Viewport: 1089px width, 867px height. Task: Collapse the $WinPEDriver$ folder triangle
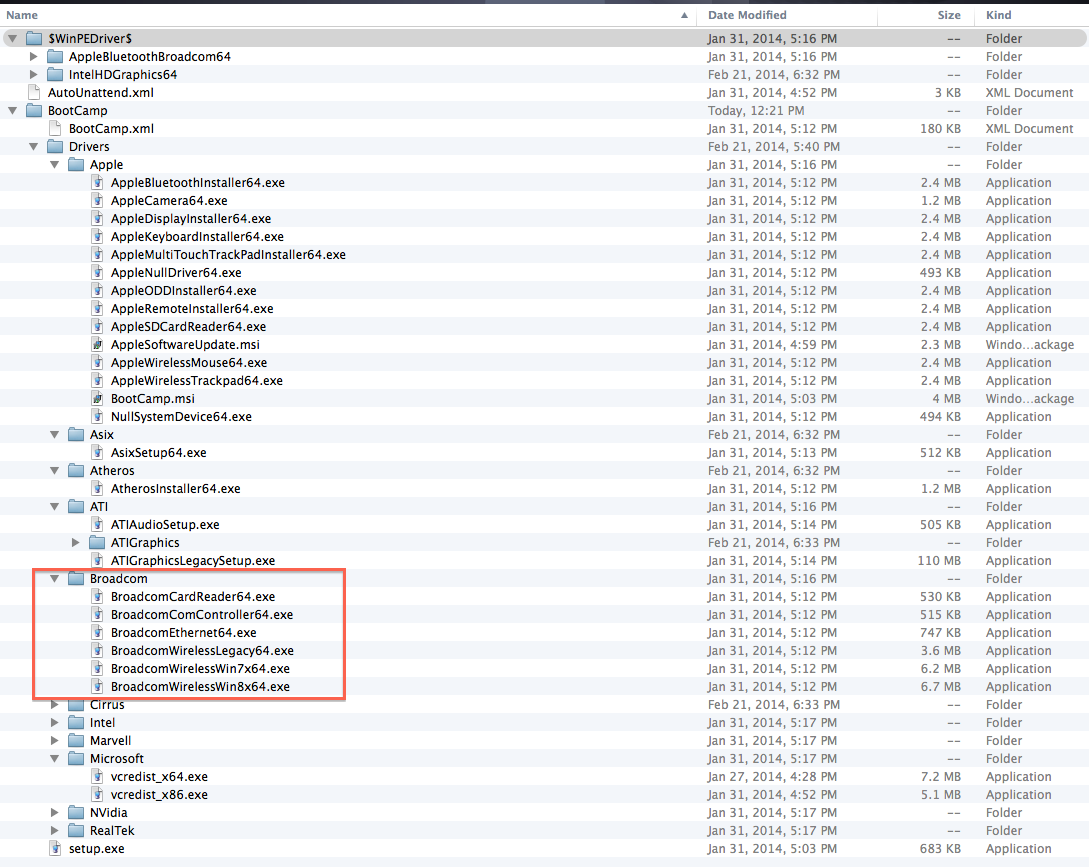[13, 38]
